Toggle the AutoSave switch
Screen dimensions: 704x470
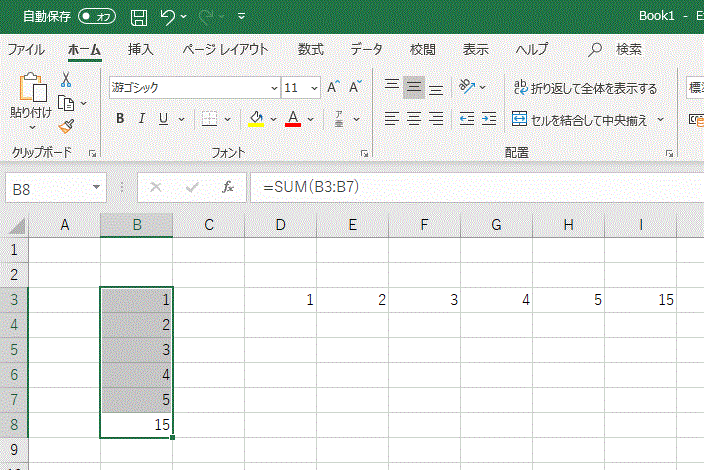pyautogui.click(x=97, y=17)
